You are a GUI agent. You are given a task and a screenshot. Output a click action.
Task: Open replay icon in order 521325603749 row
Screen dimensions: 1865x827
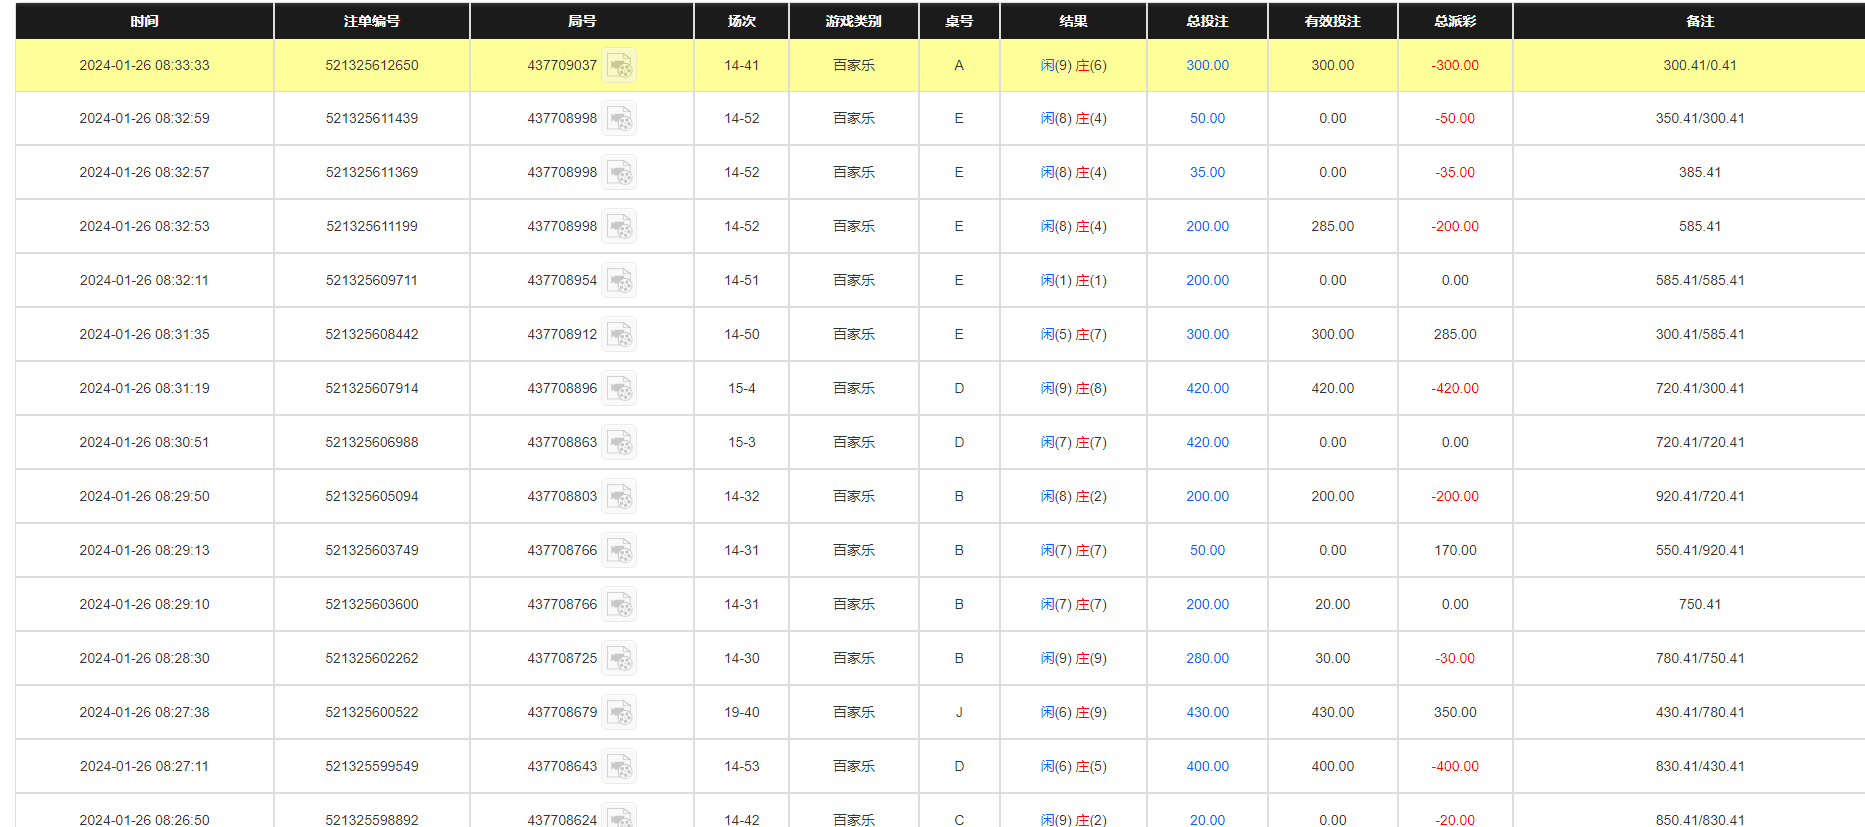[x=619, y=551]
